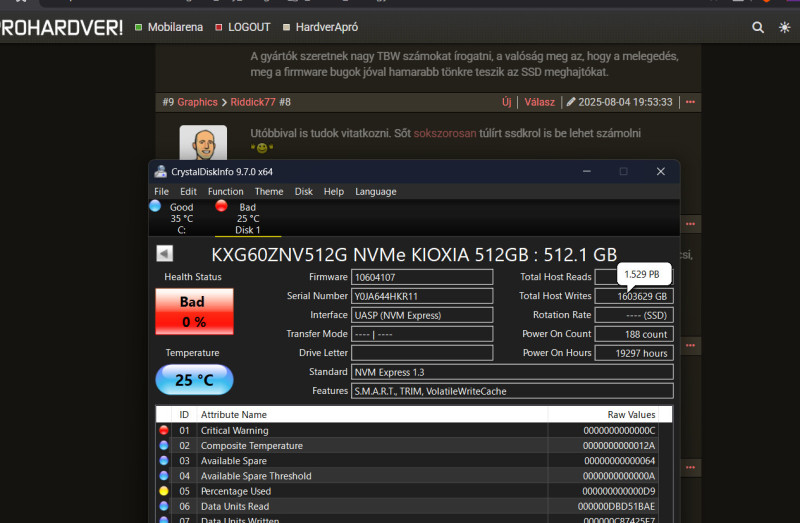Viewport: 800px width, 523px height.
Task: Click the Interface field UASP (NVM Express)
Action: (422, 315)
